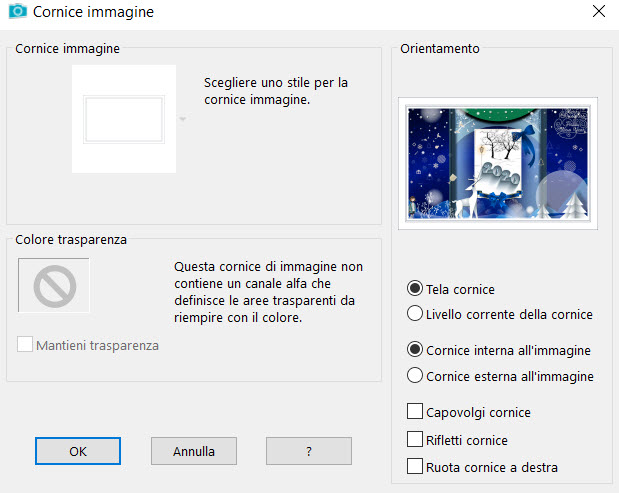Close the Cornice immagine dialog
This screenshot has height=493, width=619.
(x=599, y=11)
